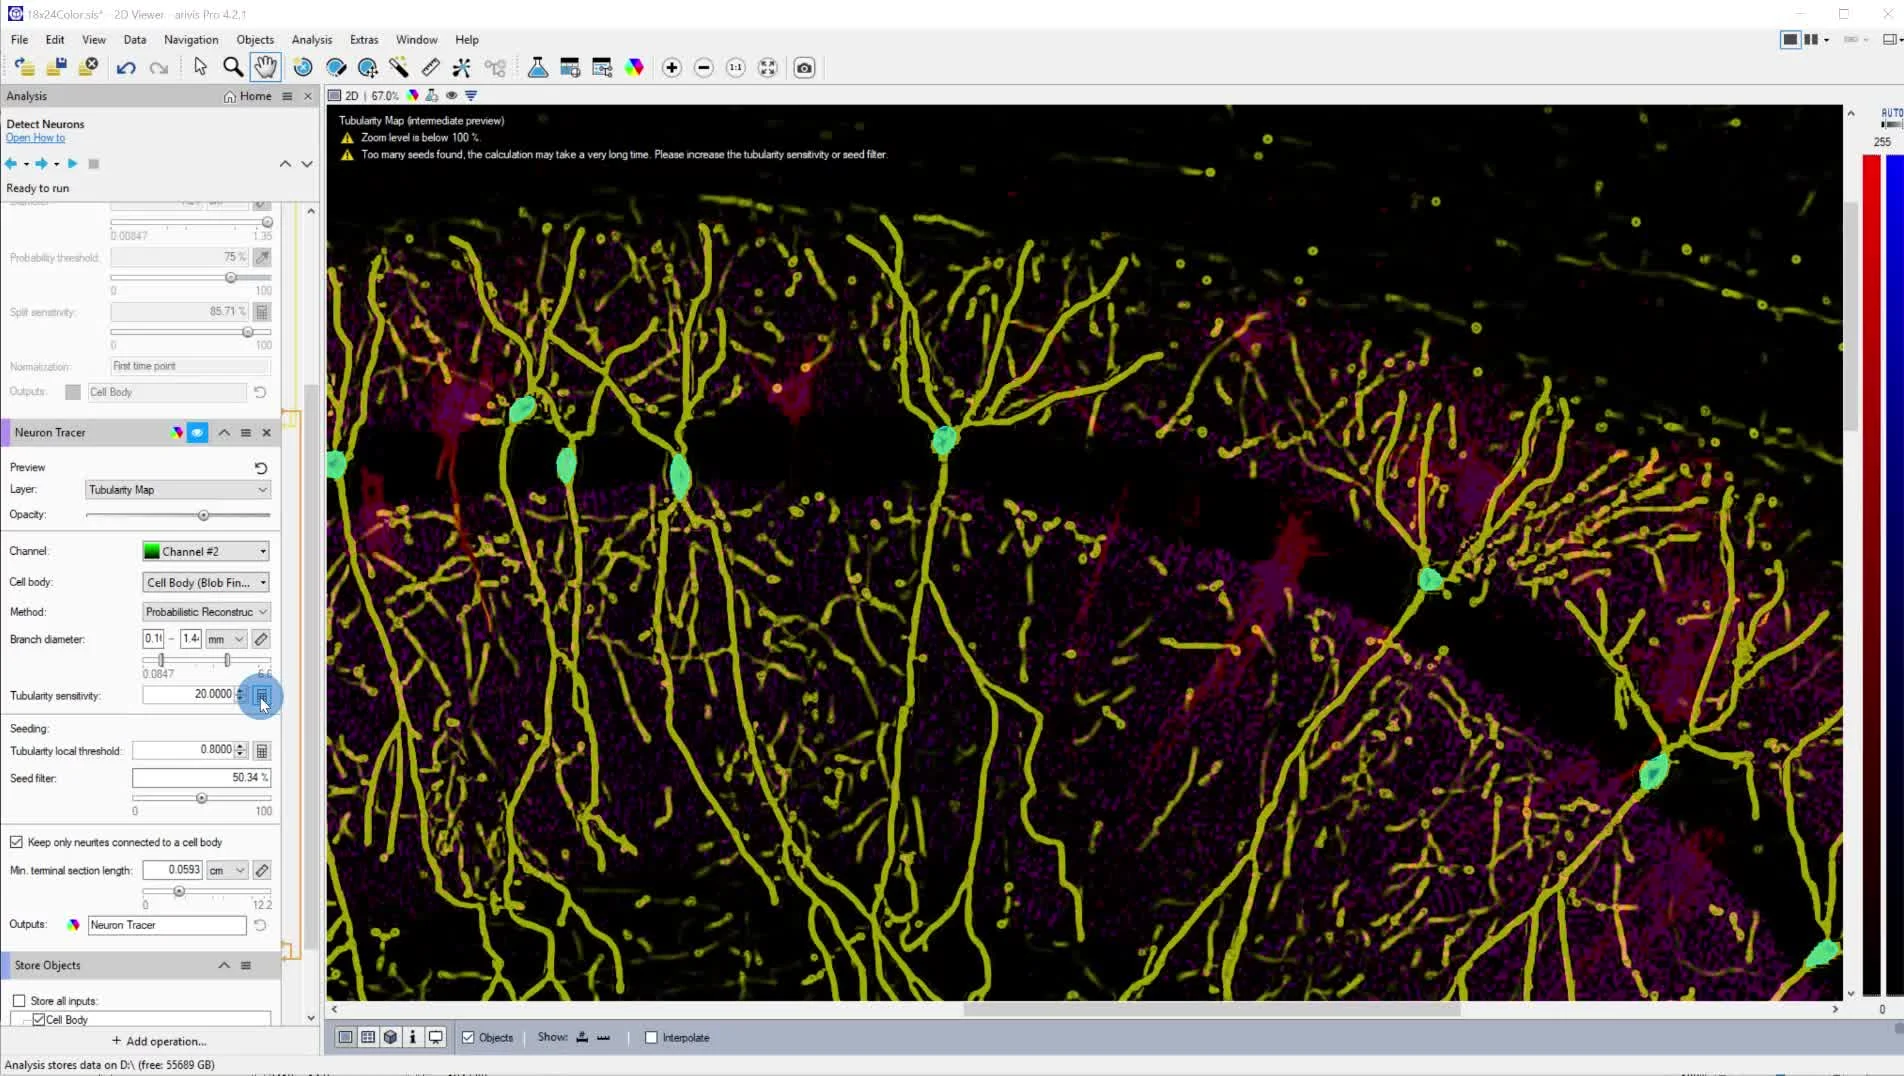
Task: Open the Neuron Tracer options menu
Action: pyautogui.click(x=246, y=432)
